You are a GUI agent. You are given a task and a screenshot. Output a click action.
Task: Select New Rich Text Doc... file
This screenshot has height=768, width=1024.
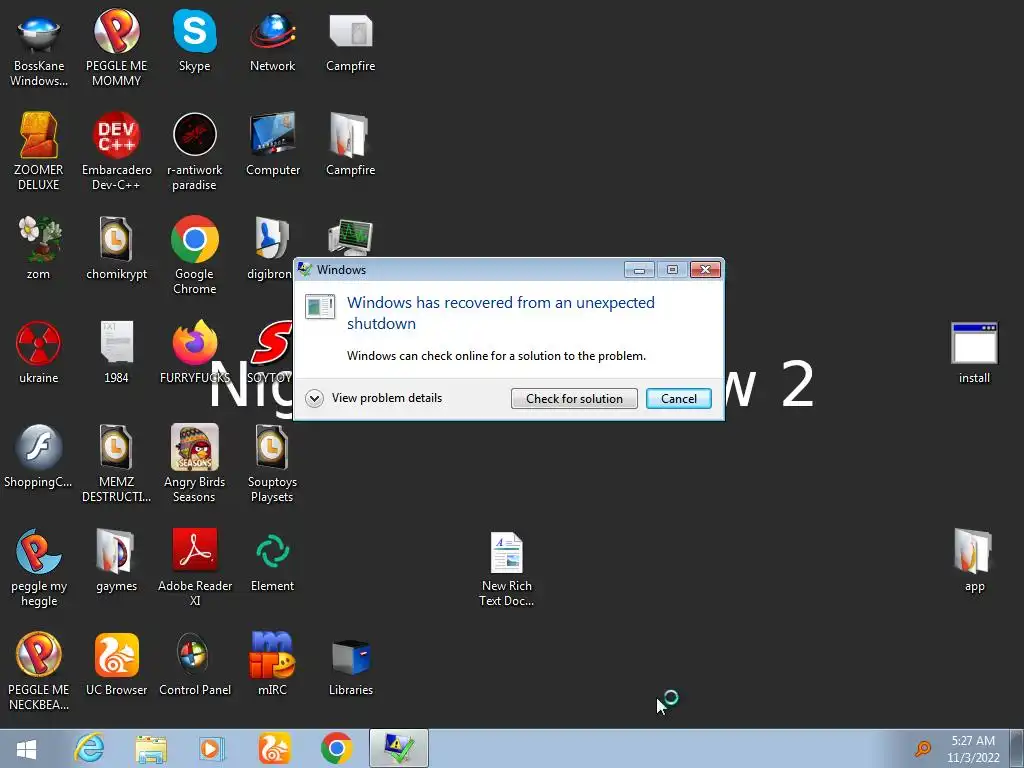point(507,569)
